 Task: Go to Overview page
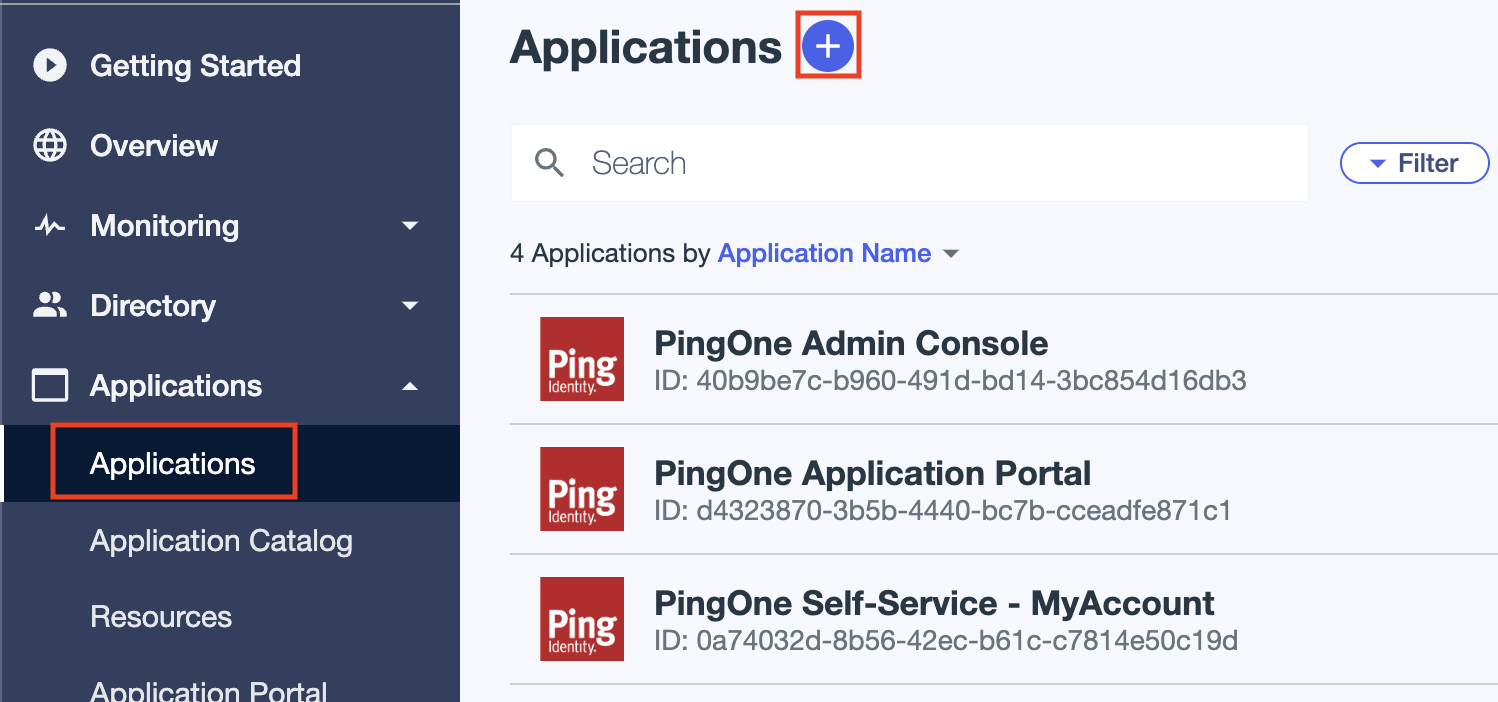[154, 146]
